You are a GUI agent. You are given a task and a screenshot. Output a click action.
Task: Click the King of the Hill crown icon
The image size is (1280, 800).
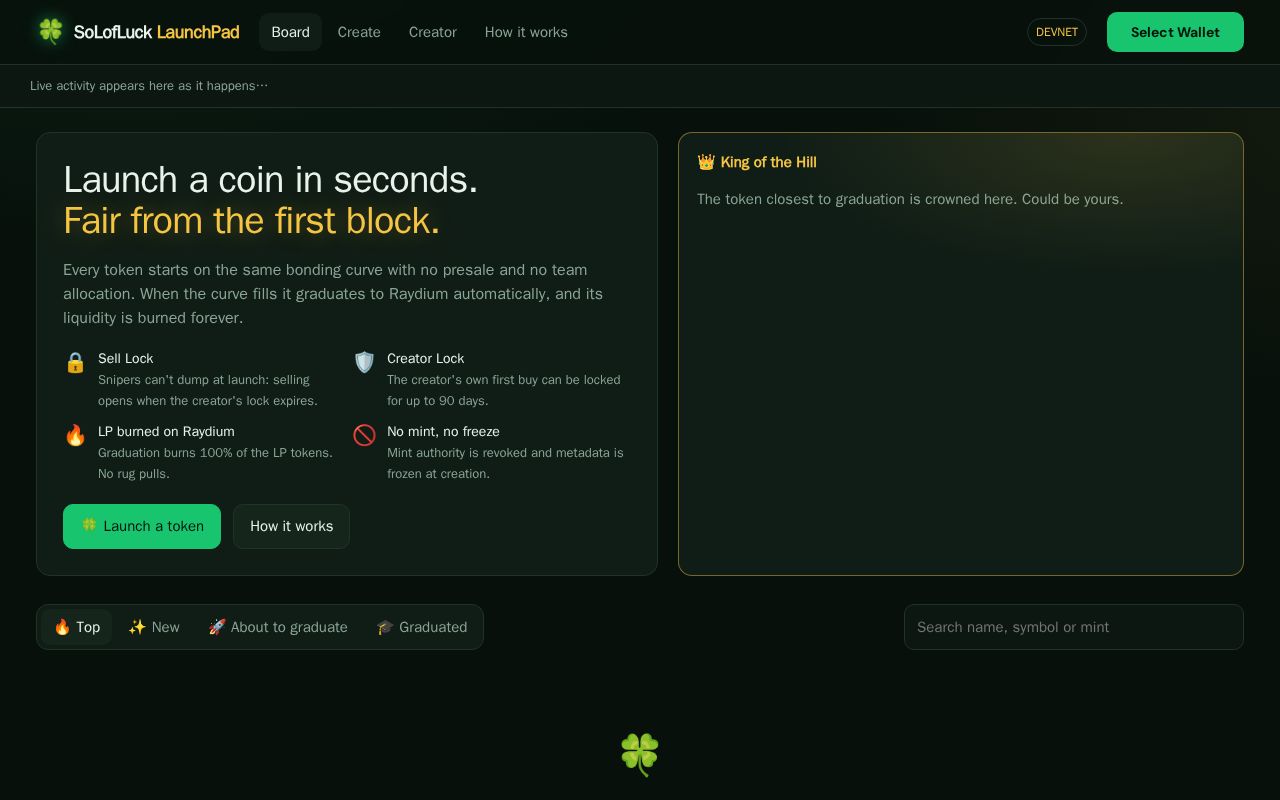tap(706, 162)
